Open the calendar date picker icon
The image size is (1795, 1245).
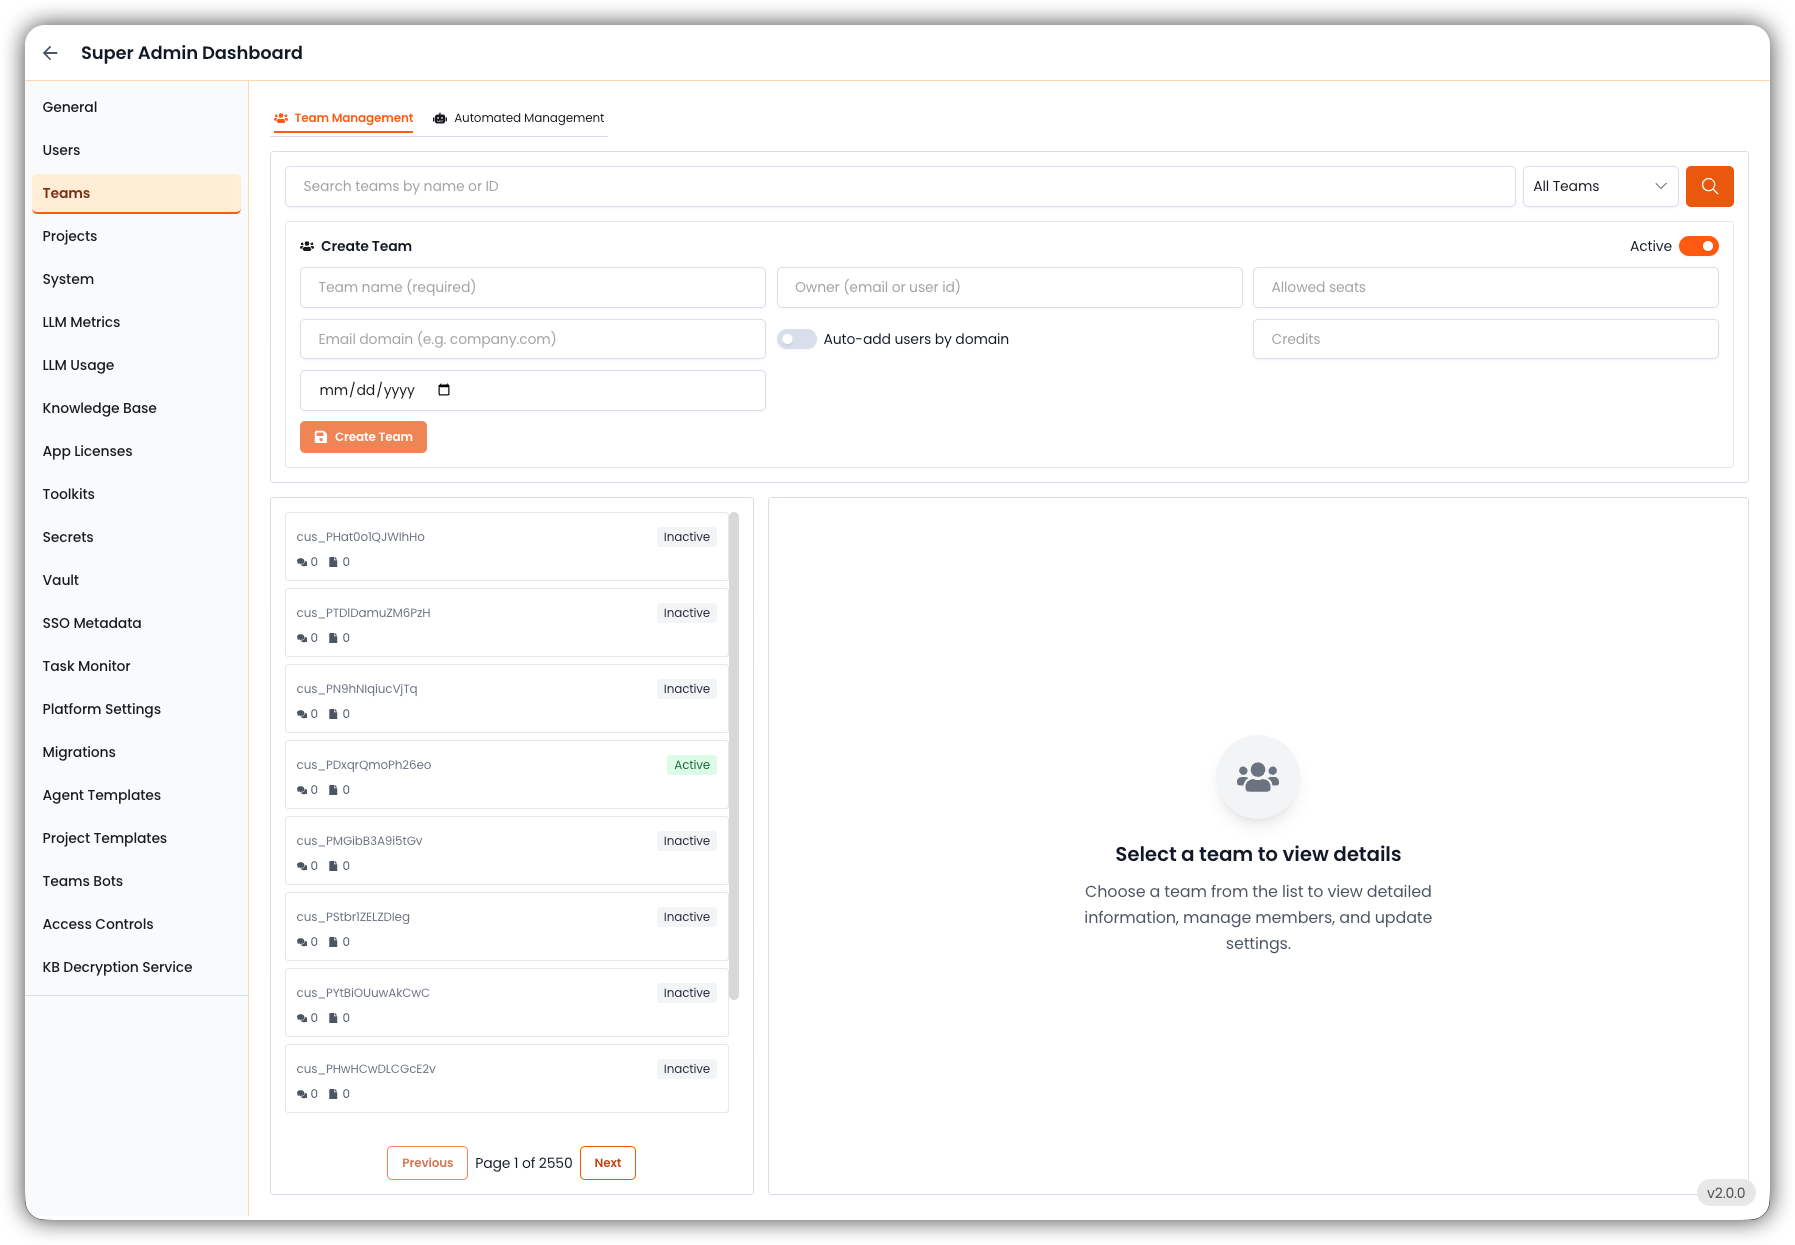(x=444, y=390)
